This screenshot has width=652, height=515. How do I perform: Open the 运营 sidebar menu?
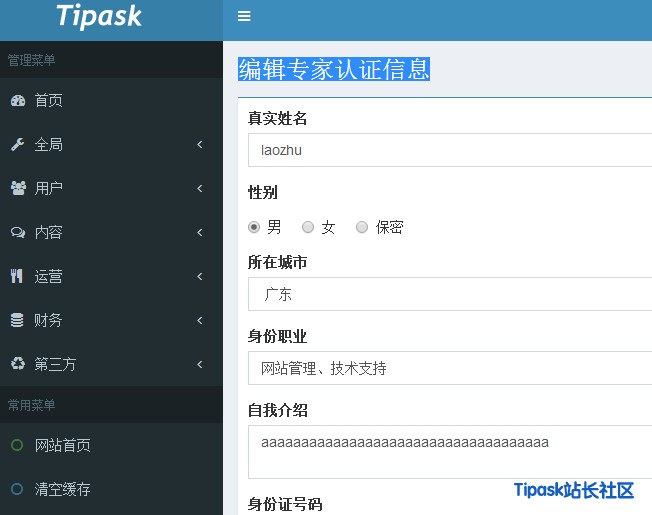111,276
